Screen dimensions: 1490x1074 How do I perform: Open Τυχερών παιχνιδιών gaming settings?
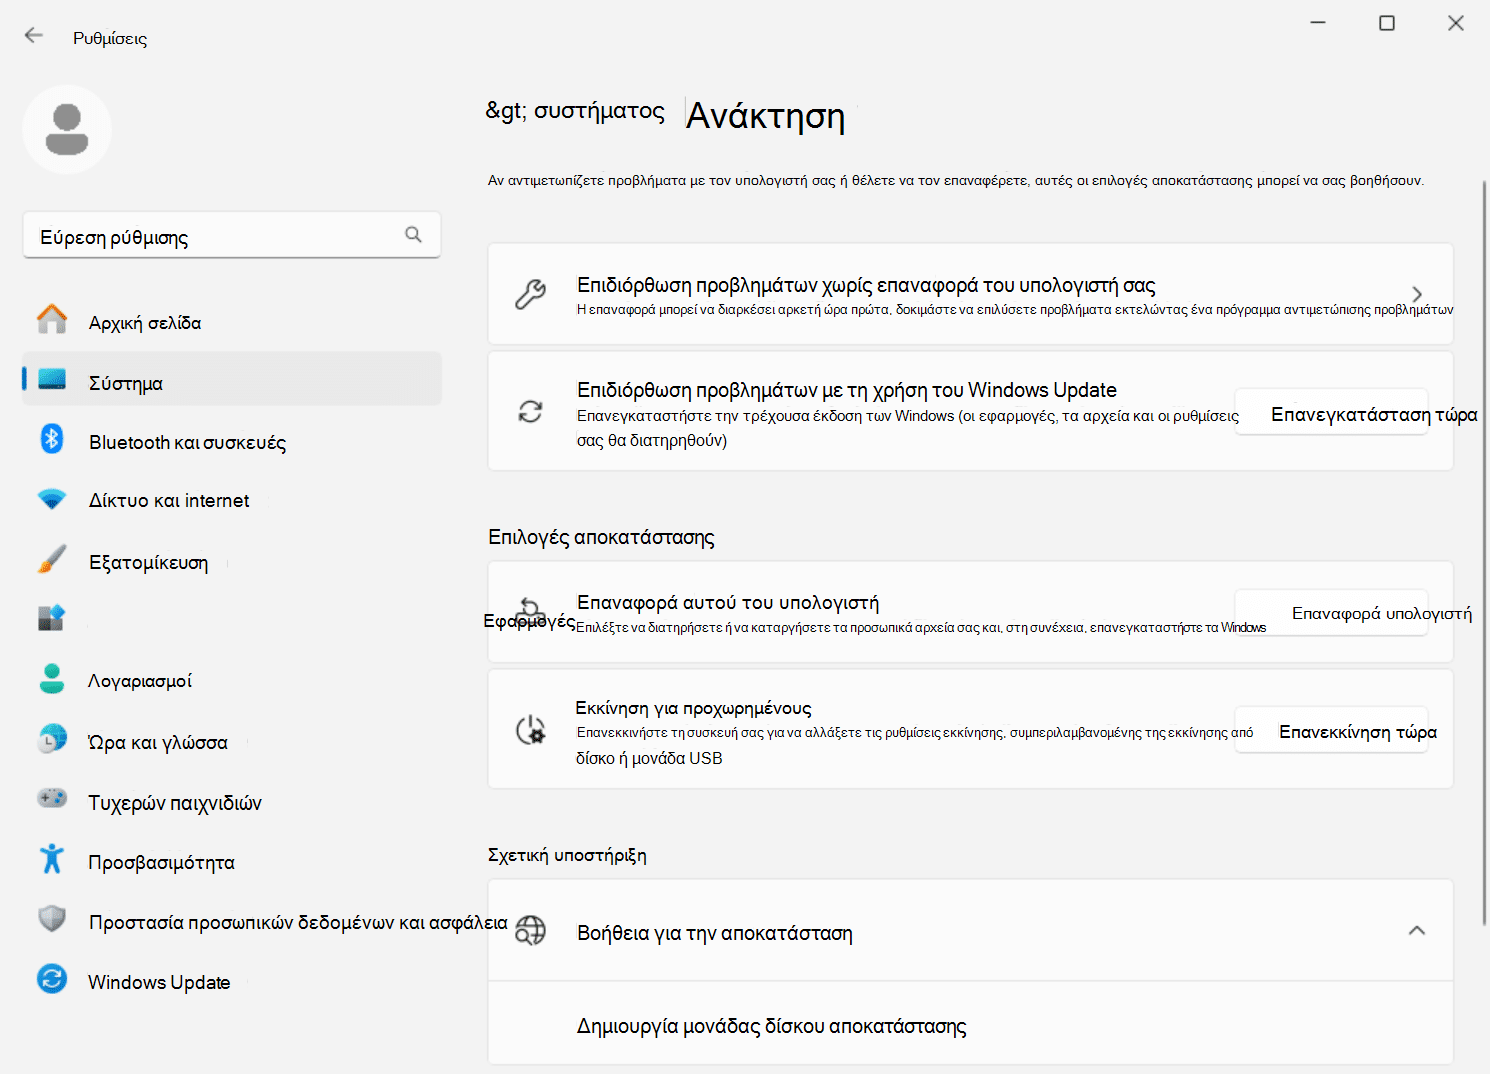[175, 803]
